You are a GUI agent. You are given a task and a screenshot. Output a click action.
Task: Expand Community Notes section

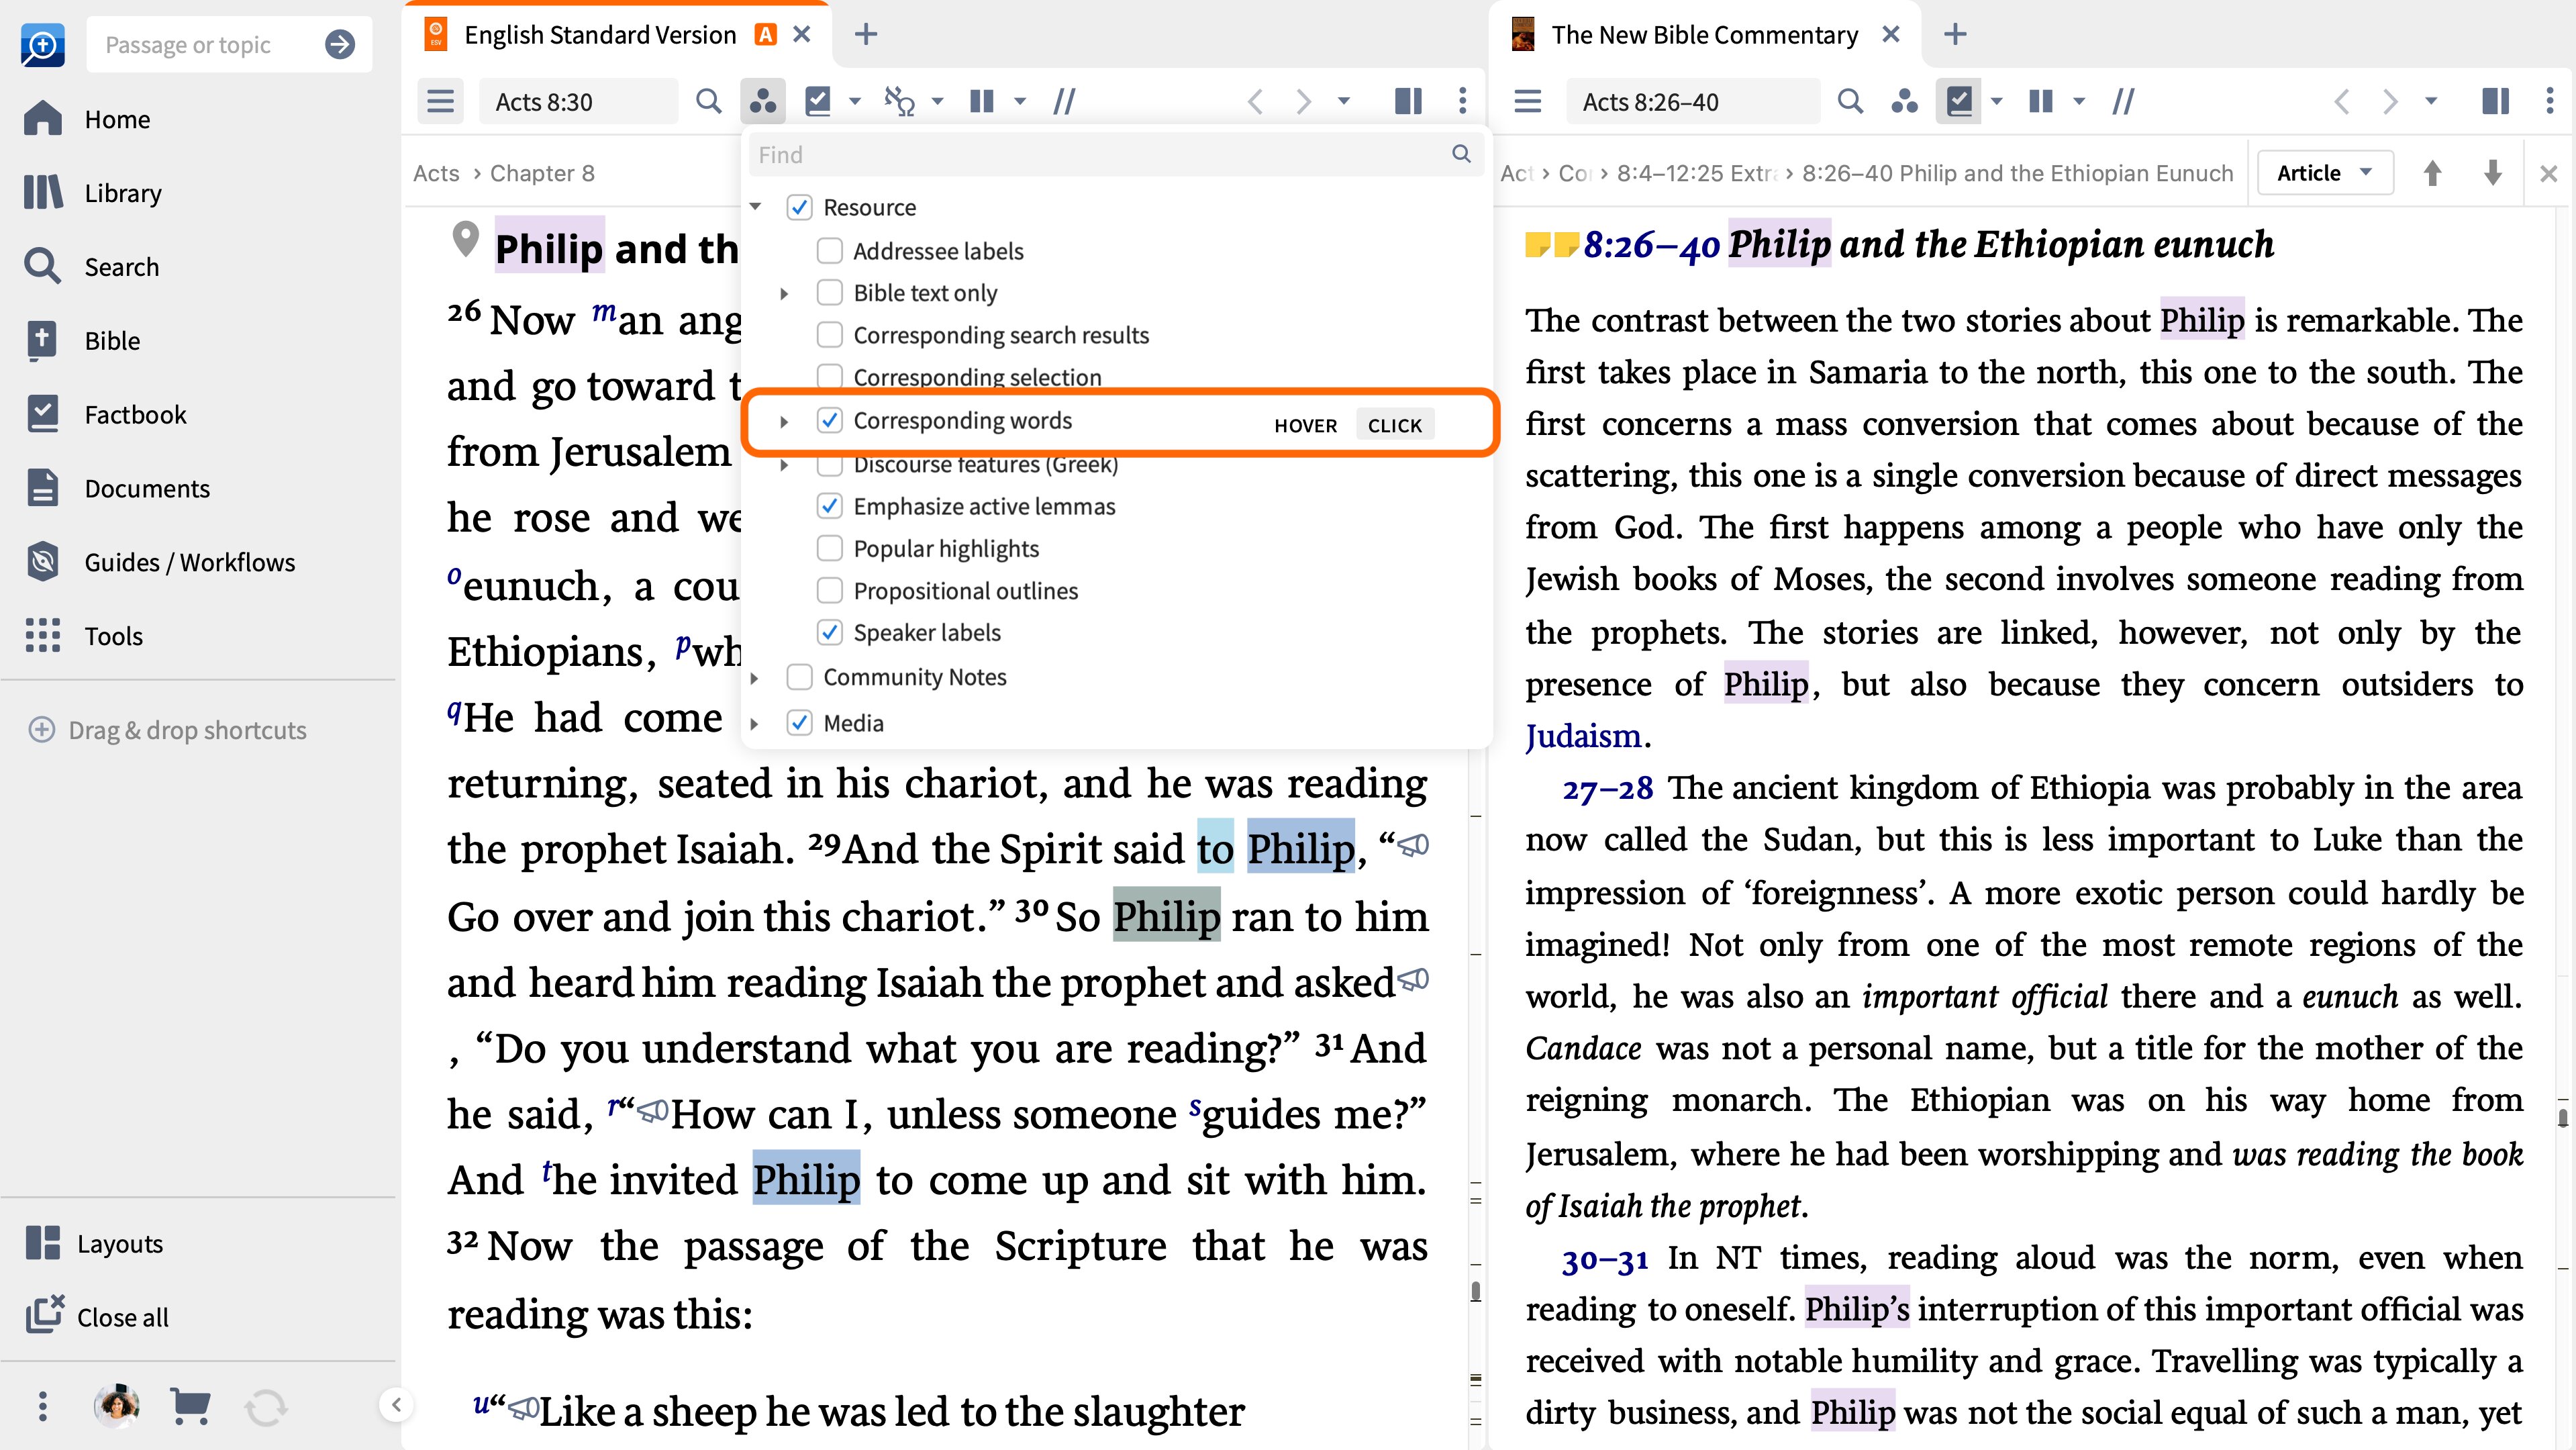click(755, 678)
